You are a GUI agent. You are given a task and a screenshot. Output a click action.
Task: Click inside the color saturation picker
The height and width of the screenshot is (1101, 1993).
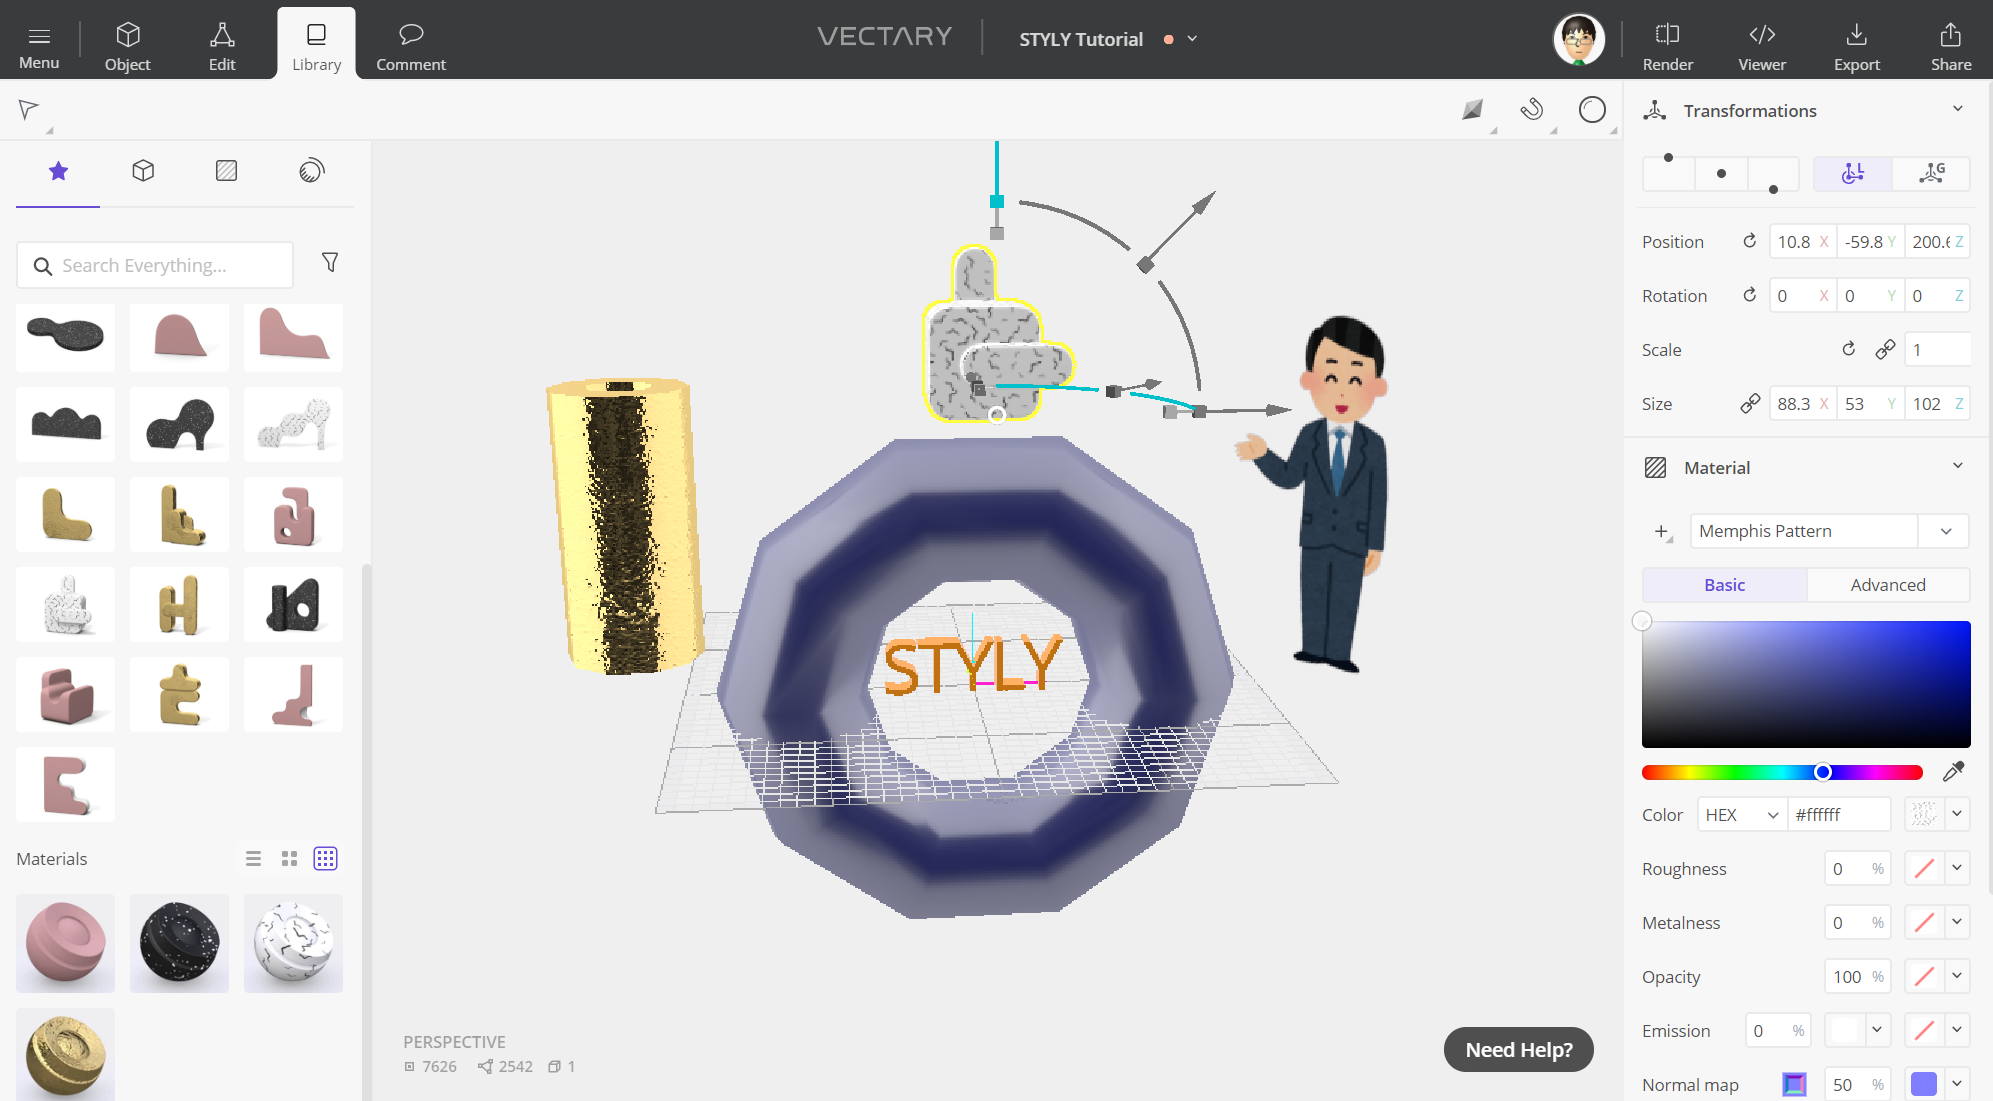click(x=1806, y=684)
